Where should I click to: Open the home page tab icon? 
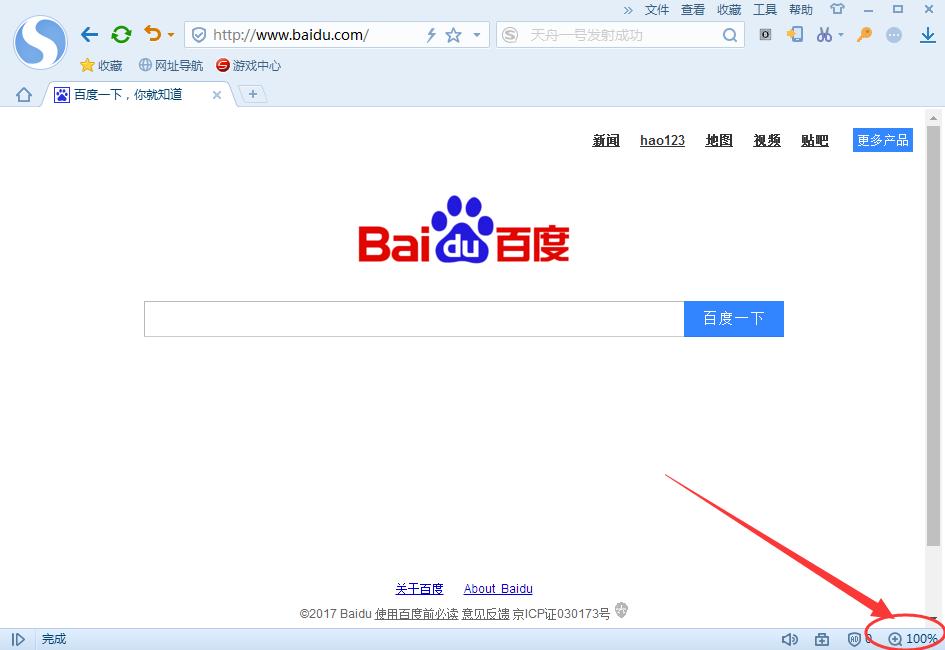point(24,95)
